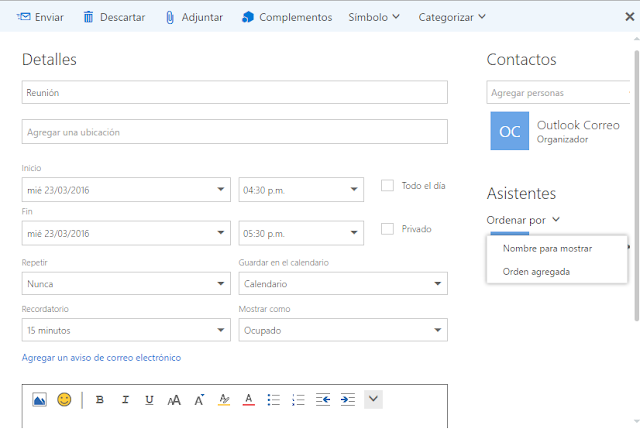Click the vertical scrollbar on the right

coord(636,186)
